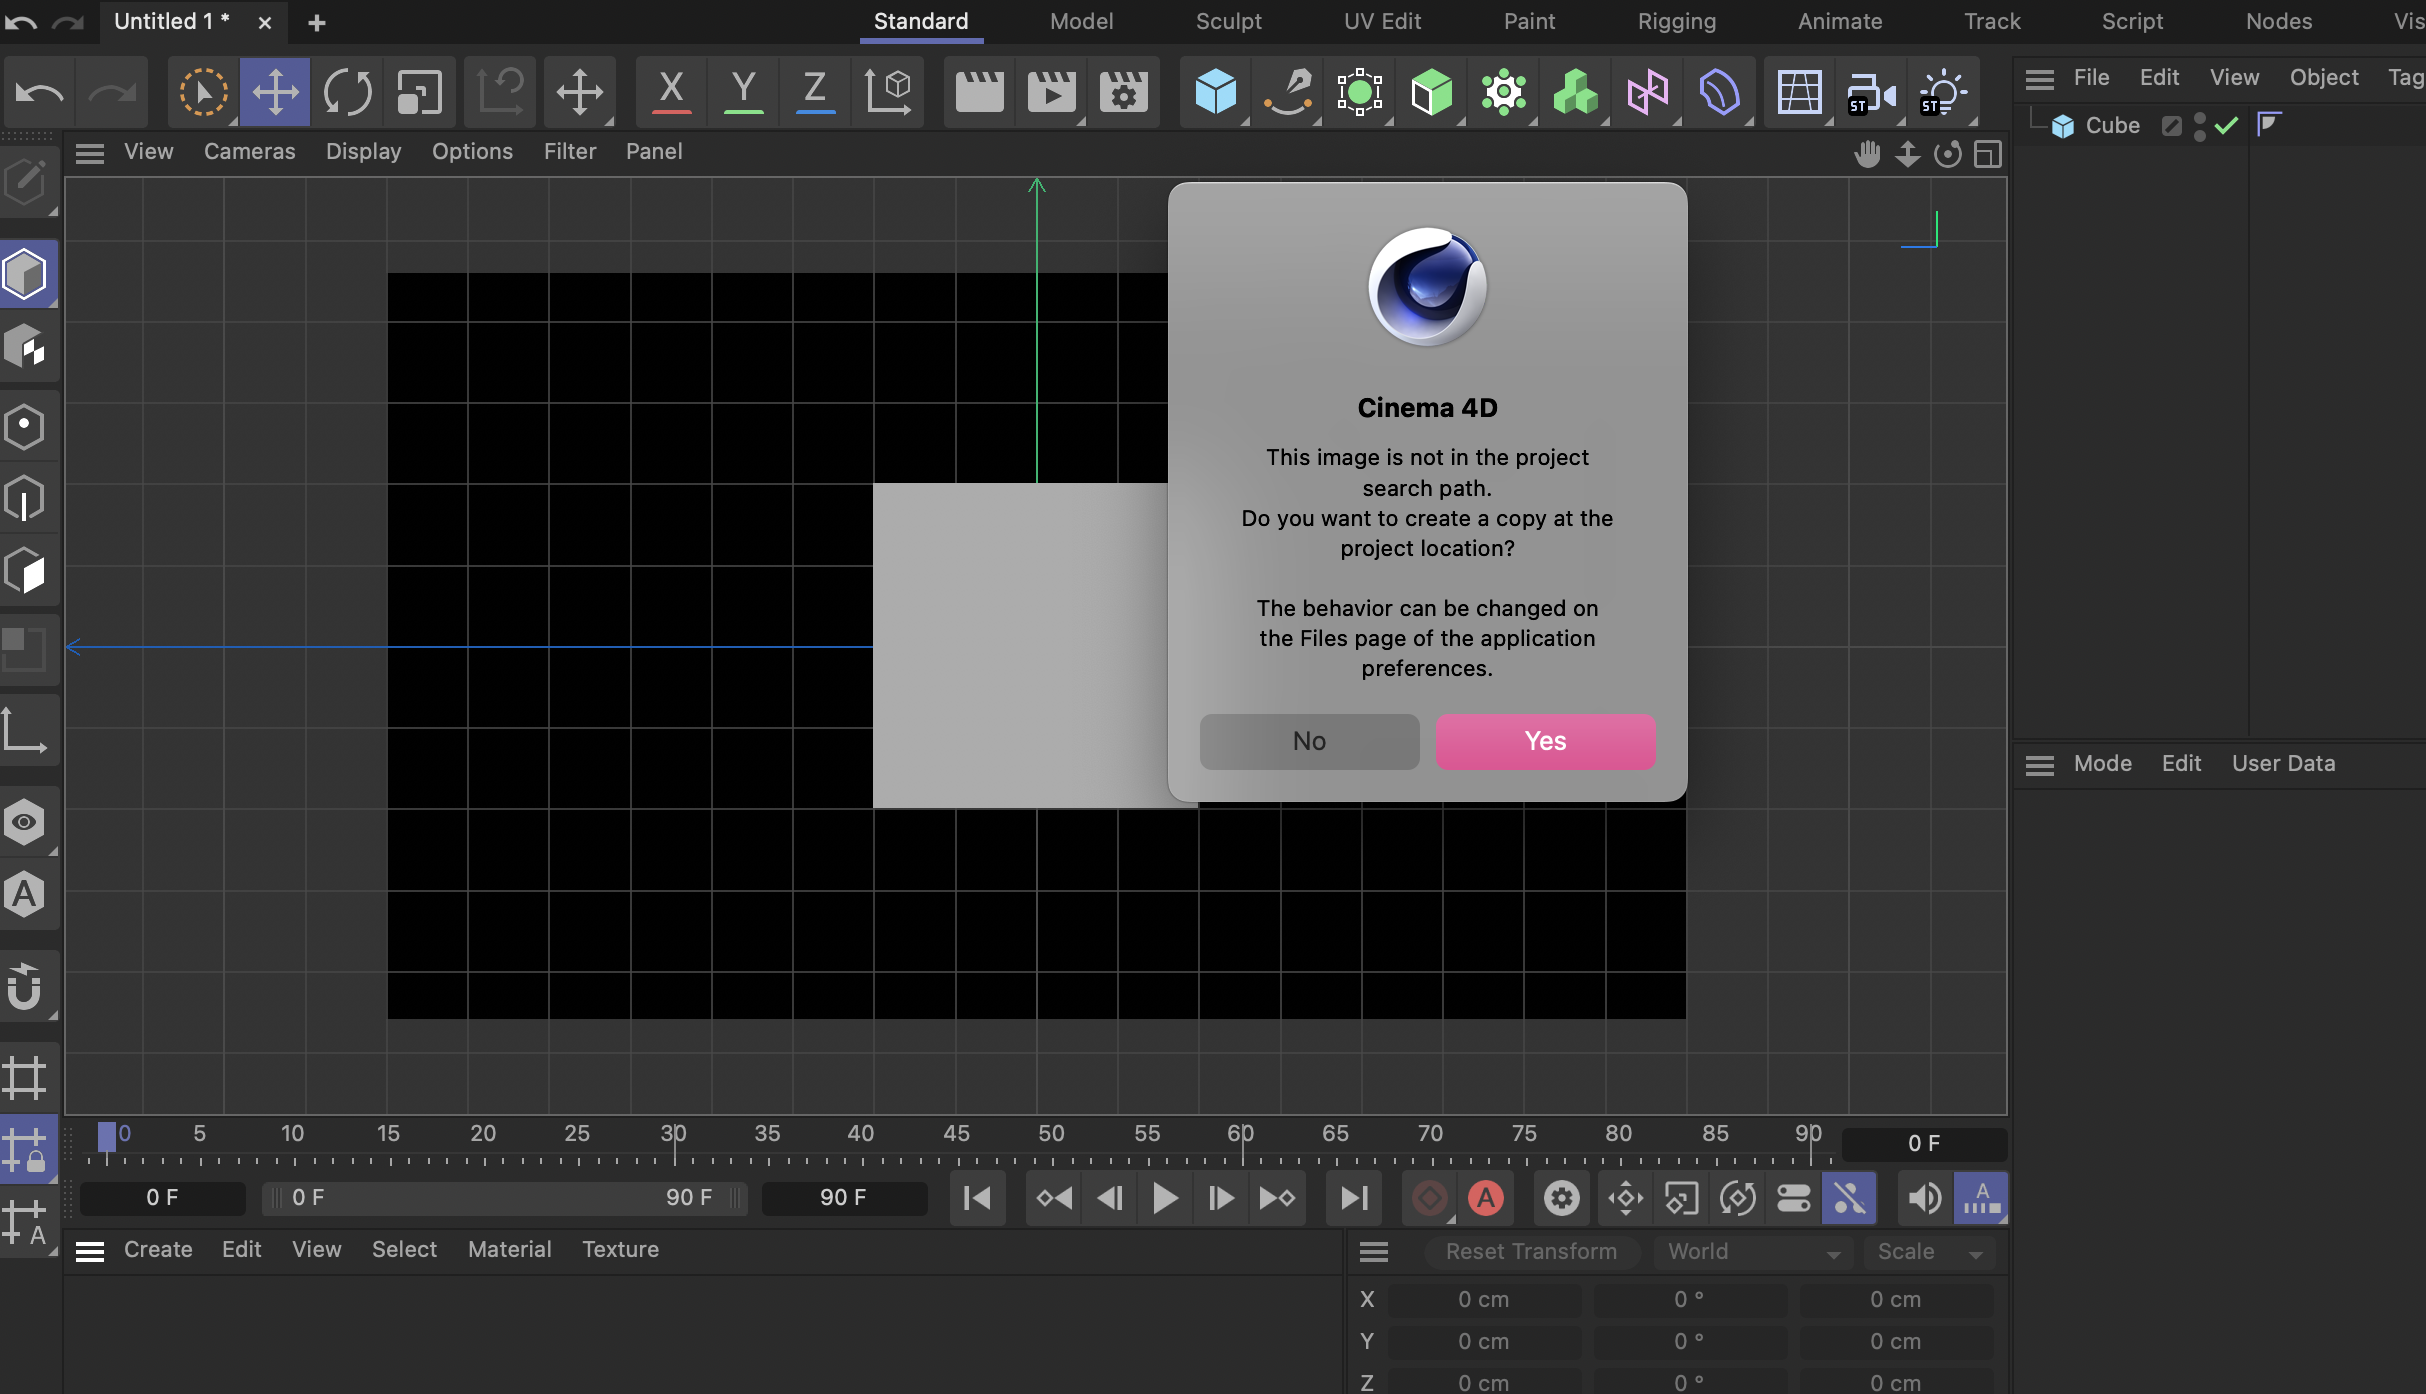Screen dimensions: 2426x1394
Task: Switch to Polygons mode
Action: [x=26, y=572]
